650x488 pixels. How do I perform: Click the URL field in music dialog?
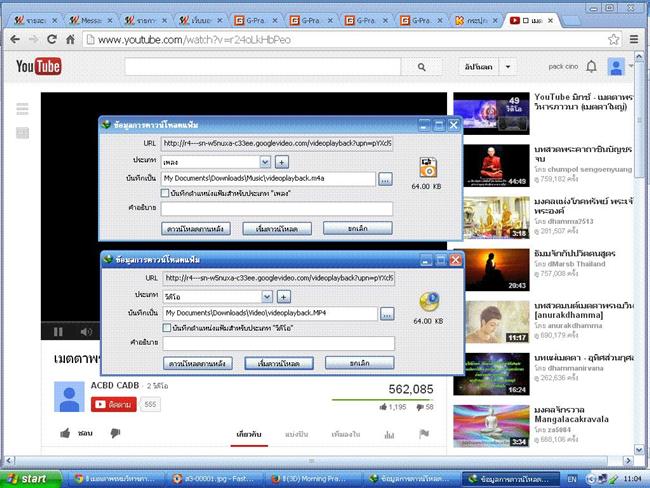276,143
